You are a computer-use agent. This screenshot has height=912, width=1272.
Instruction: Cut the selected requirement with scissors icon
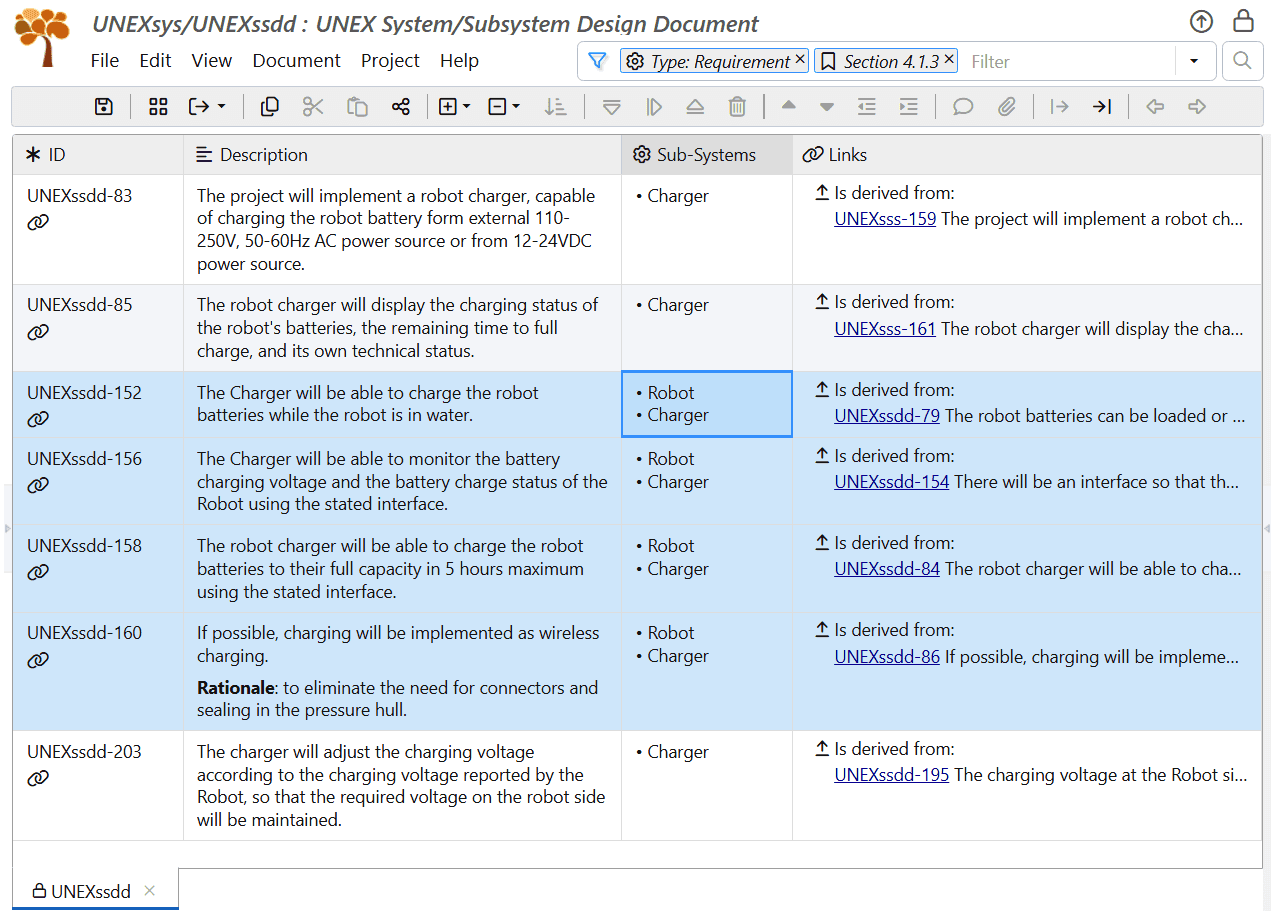313,106
